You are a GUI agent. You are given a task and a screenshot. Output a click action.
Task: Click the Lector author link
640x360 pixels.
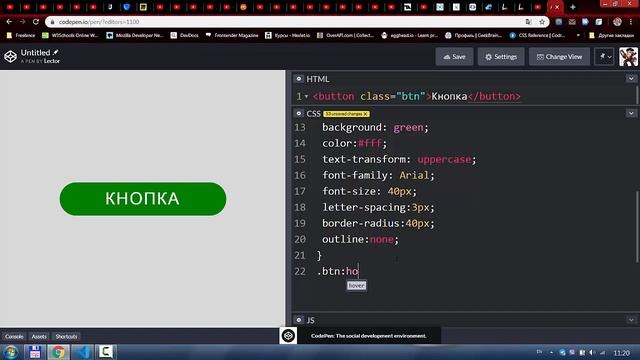point(52,61)
